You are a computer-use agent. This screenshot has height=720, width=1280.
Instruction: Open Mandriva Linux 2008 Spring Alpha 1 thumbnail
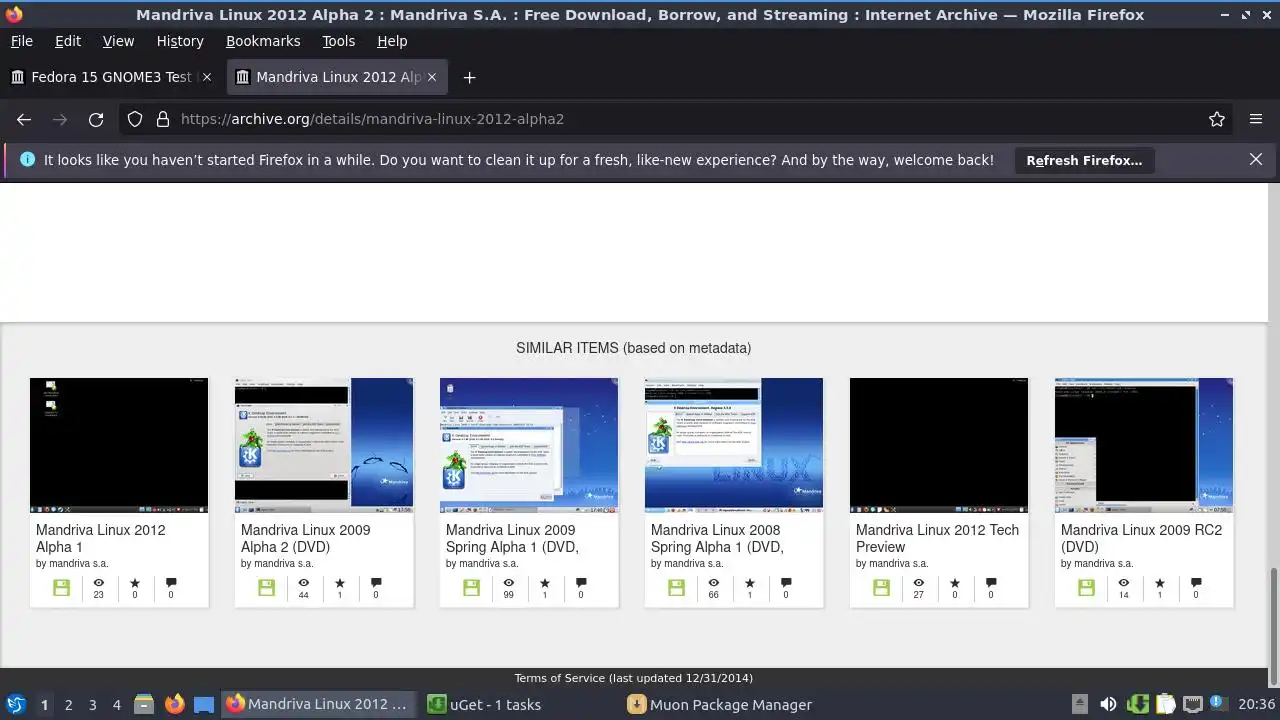[x=734, y=445]
